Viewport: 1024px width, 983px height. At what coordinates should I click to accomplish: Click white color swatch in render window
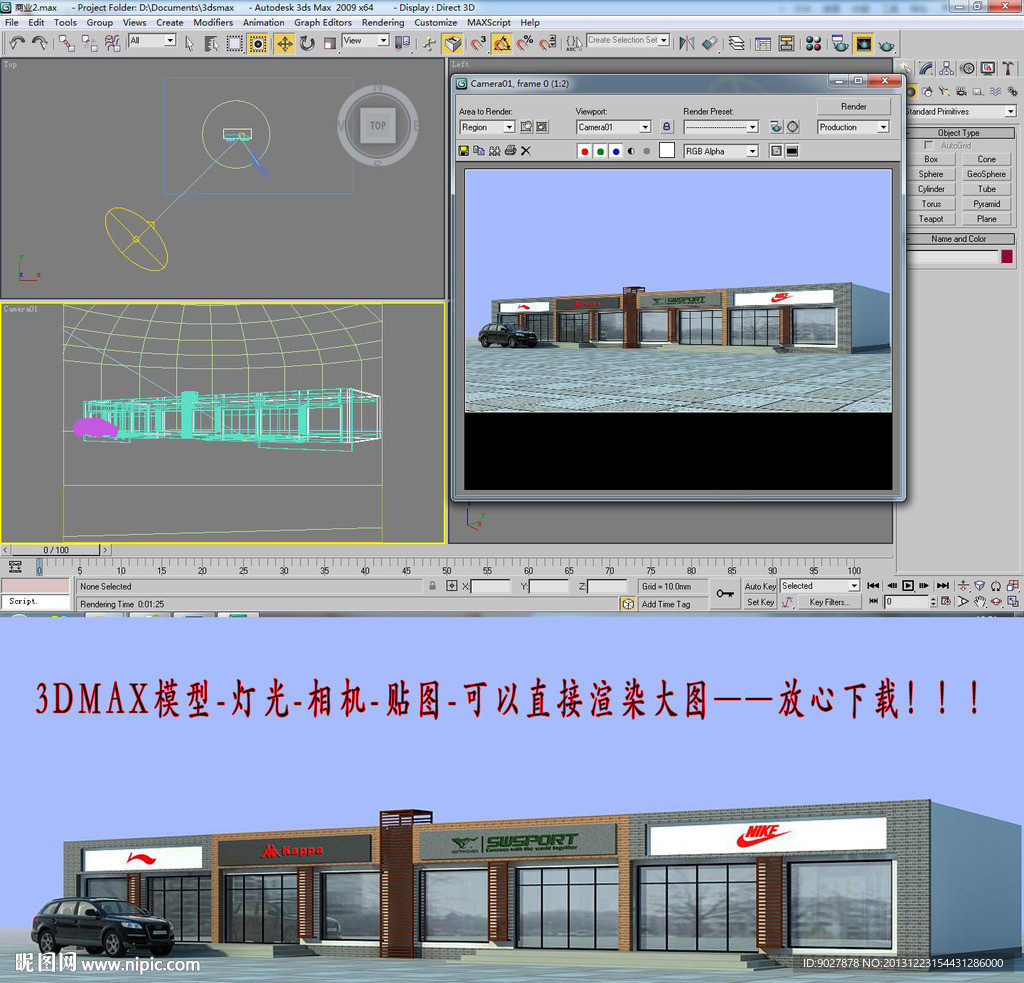point(667,151)
